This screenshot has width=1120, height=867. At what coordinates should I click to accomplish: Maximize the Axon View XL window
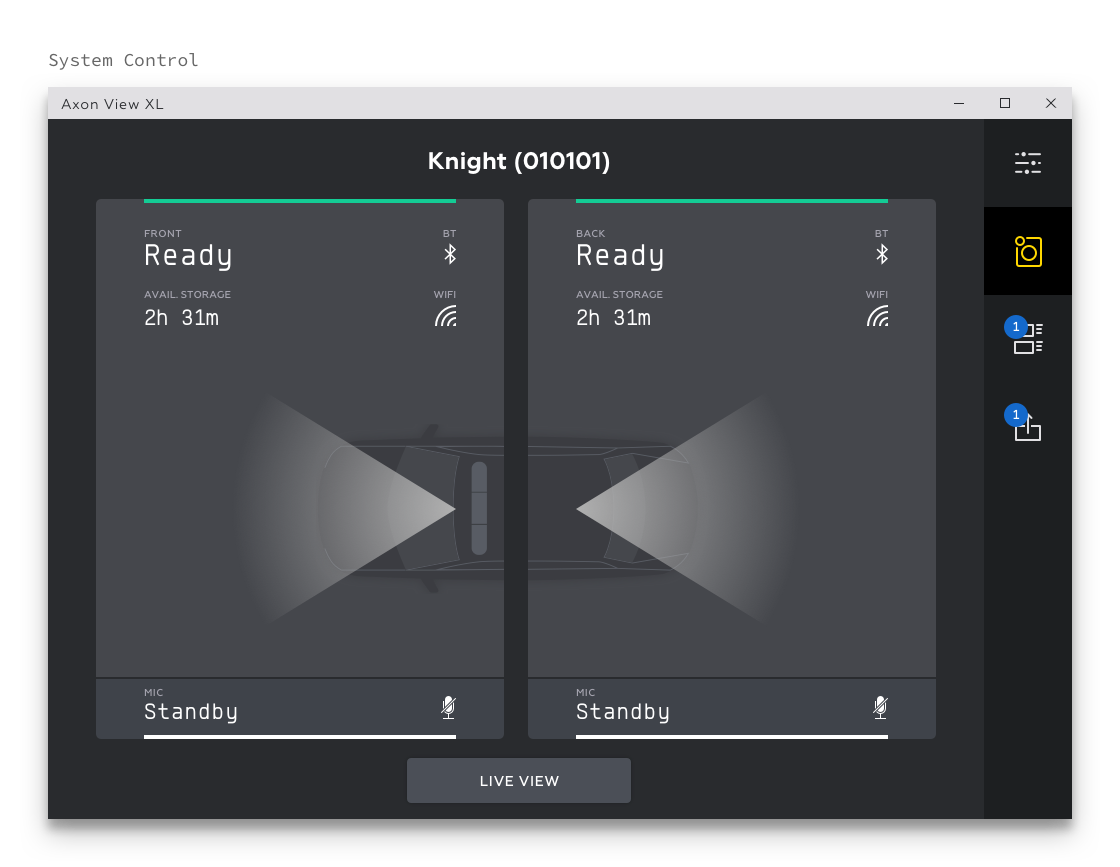1005,104
